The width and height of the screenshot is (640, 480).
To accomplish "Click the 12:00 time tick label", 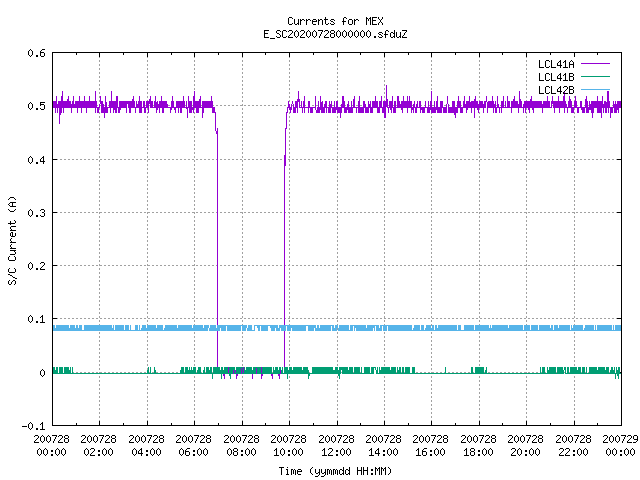I will (336, 452).
